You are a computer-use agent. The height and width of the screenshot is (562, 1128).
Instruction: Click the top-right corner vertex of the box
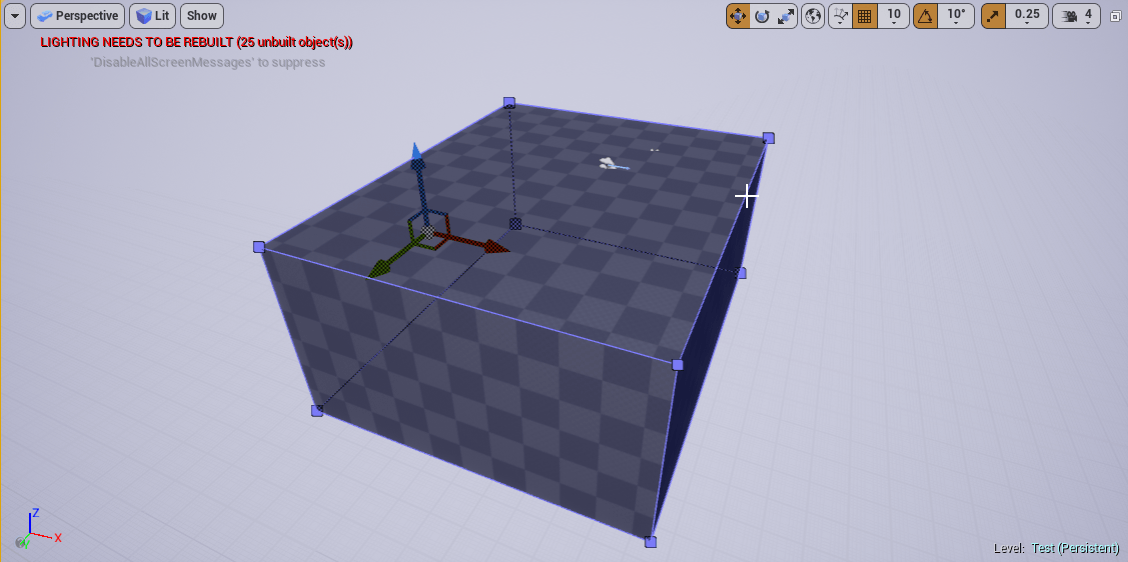(x=768, y=138)
